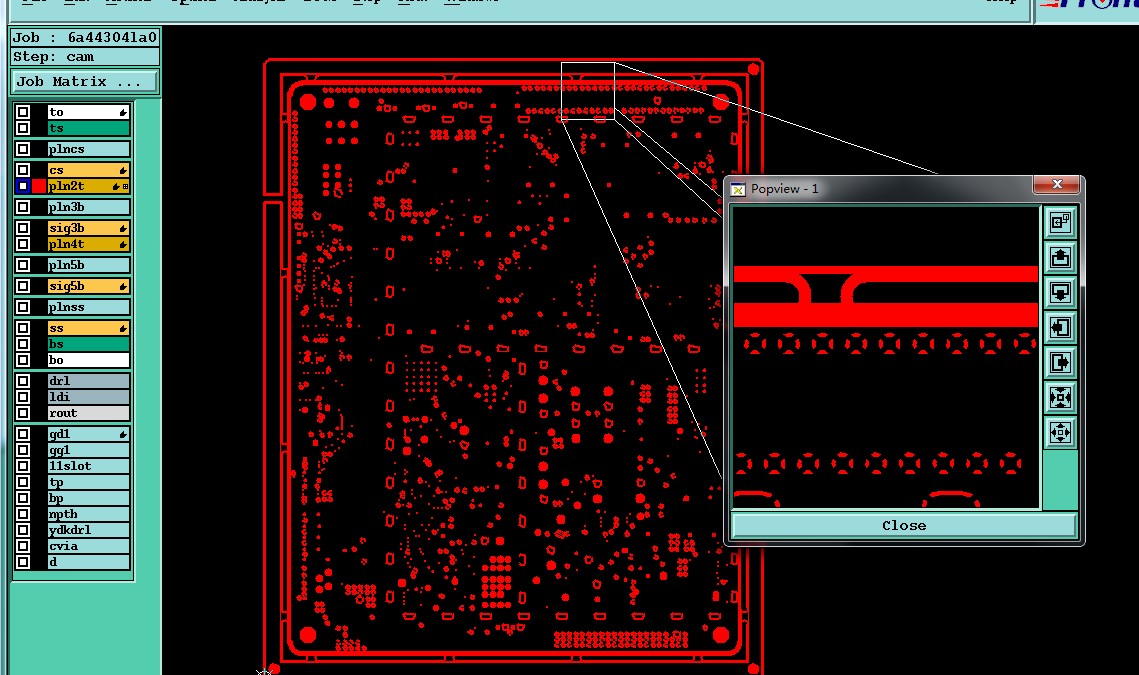The height and width of the screenshot is (675, 1139).
Task: Click the marker icon on the 'ss' layer row
Action: click(123, 328)
